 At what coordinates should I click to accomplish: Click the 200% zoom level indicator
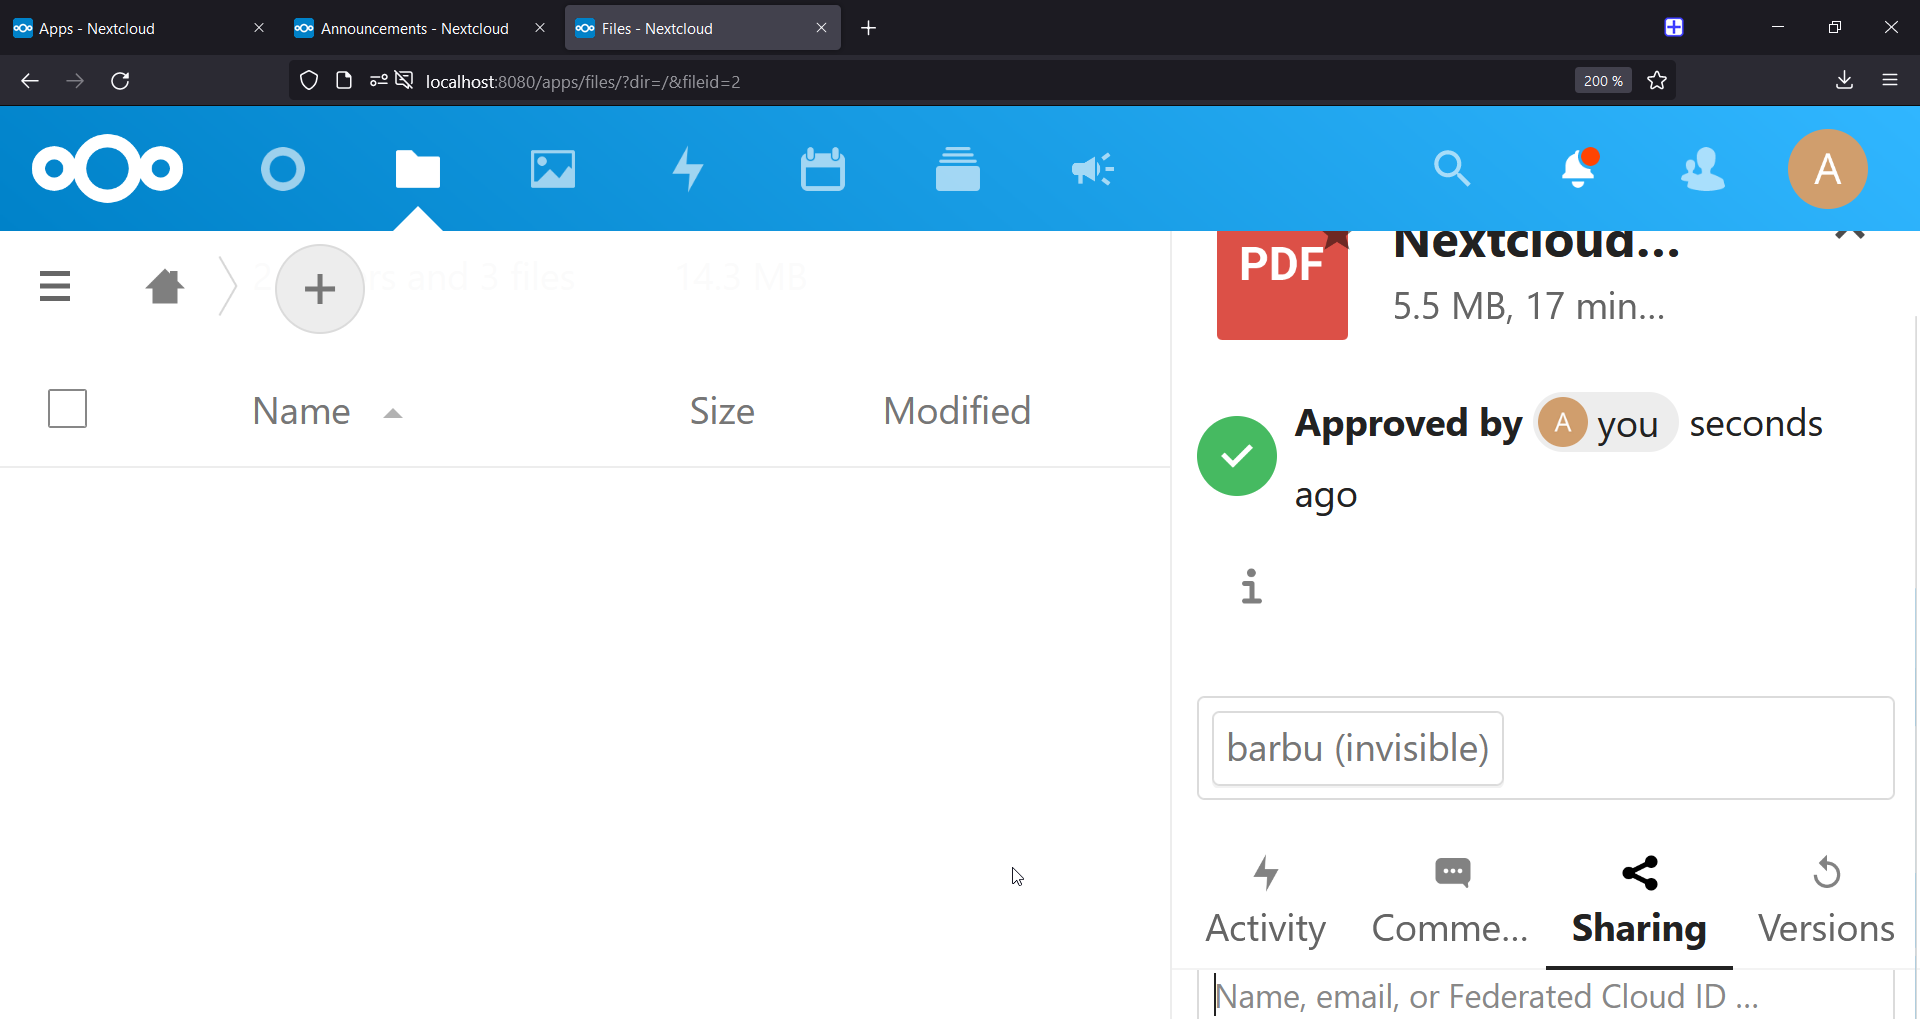[x=1603, y=81]
